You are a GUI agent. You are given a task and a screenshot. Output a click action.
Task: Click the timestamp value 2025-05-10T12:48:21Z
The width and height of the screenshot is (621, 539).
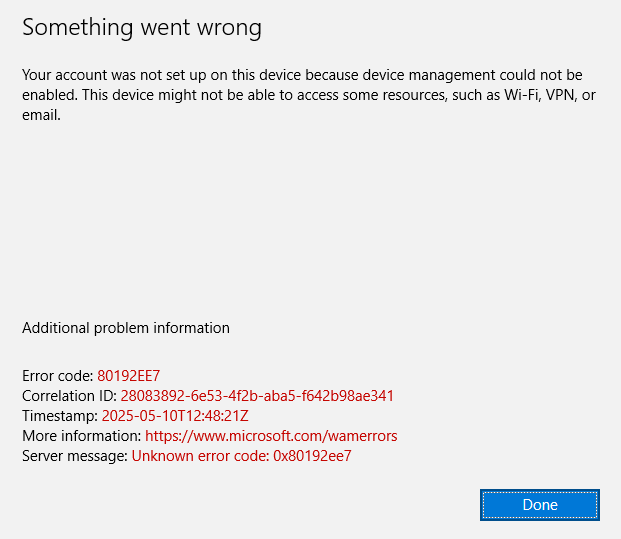(x=175, y=416)
